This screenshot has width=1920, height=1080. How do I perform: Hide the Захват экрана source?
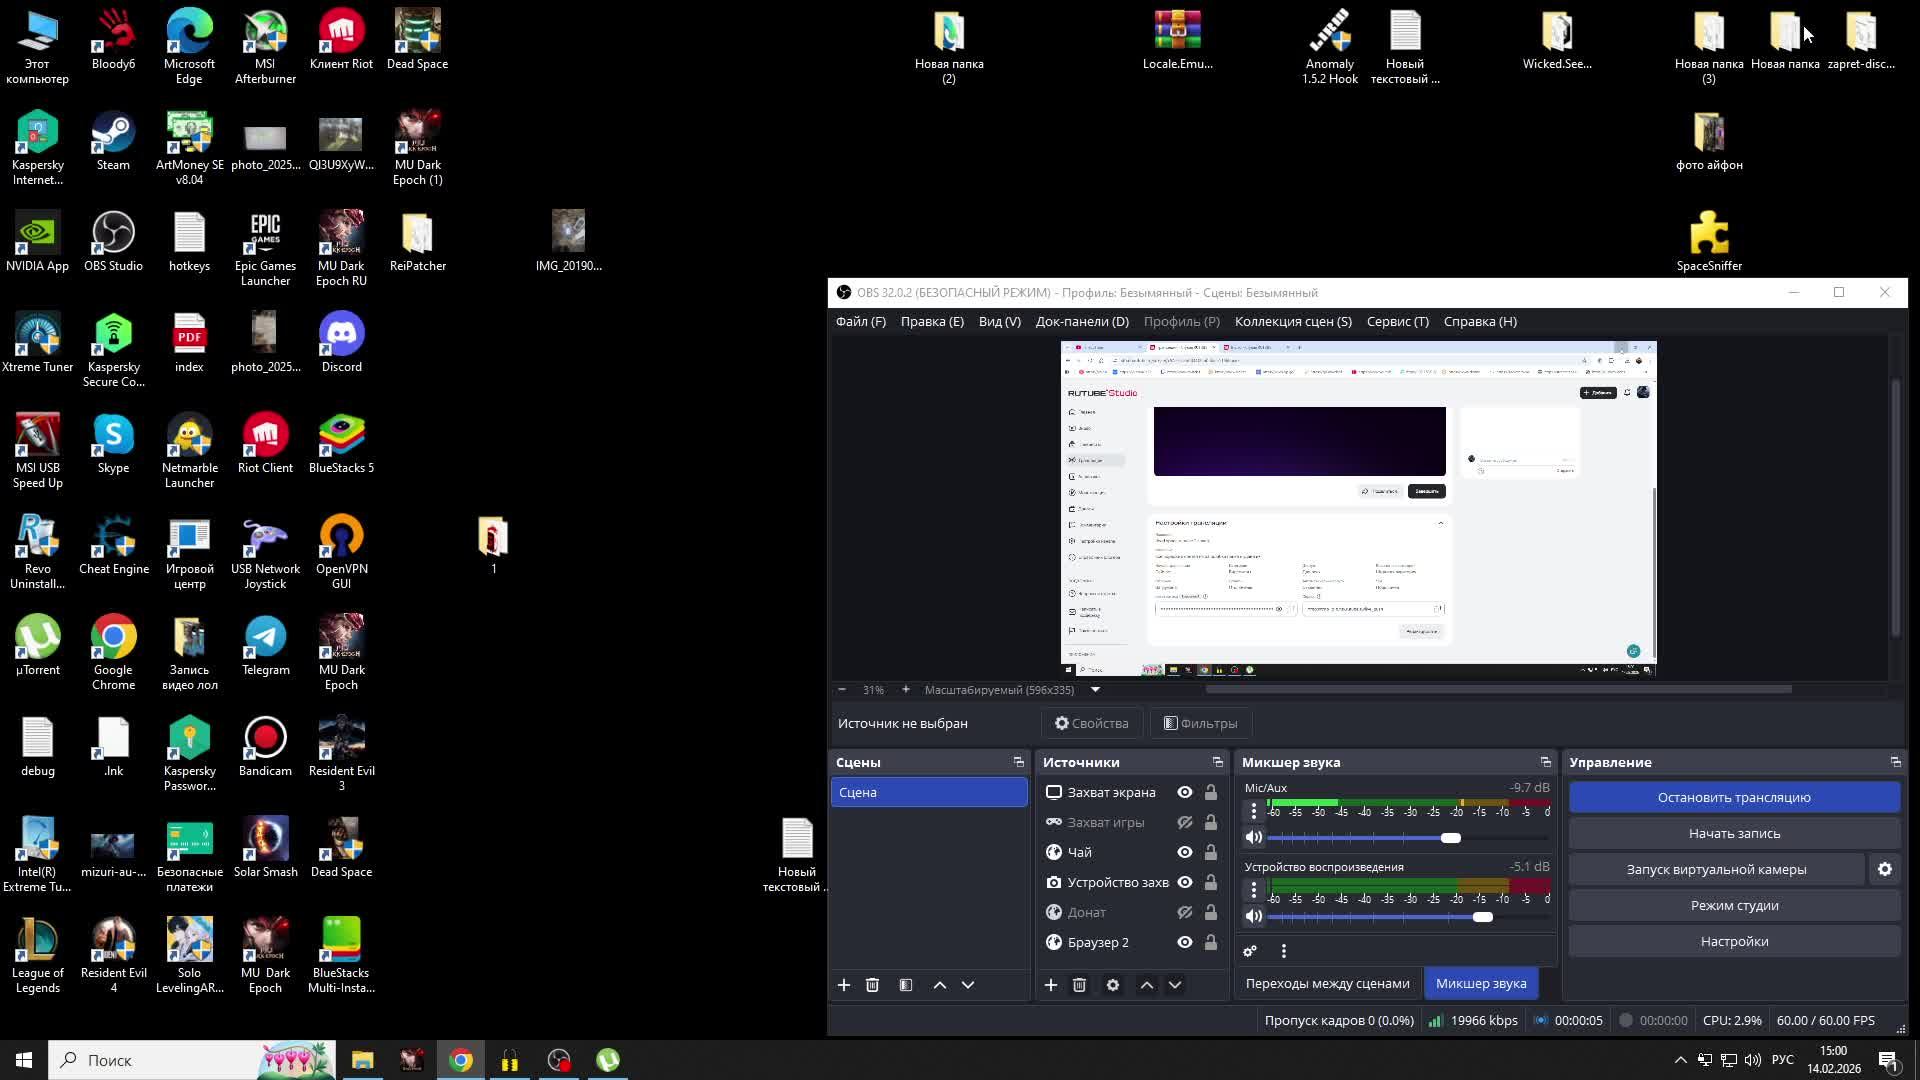(x=1185, y=792)
